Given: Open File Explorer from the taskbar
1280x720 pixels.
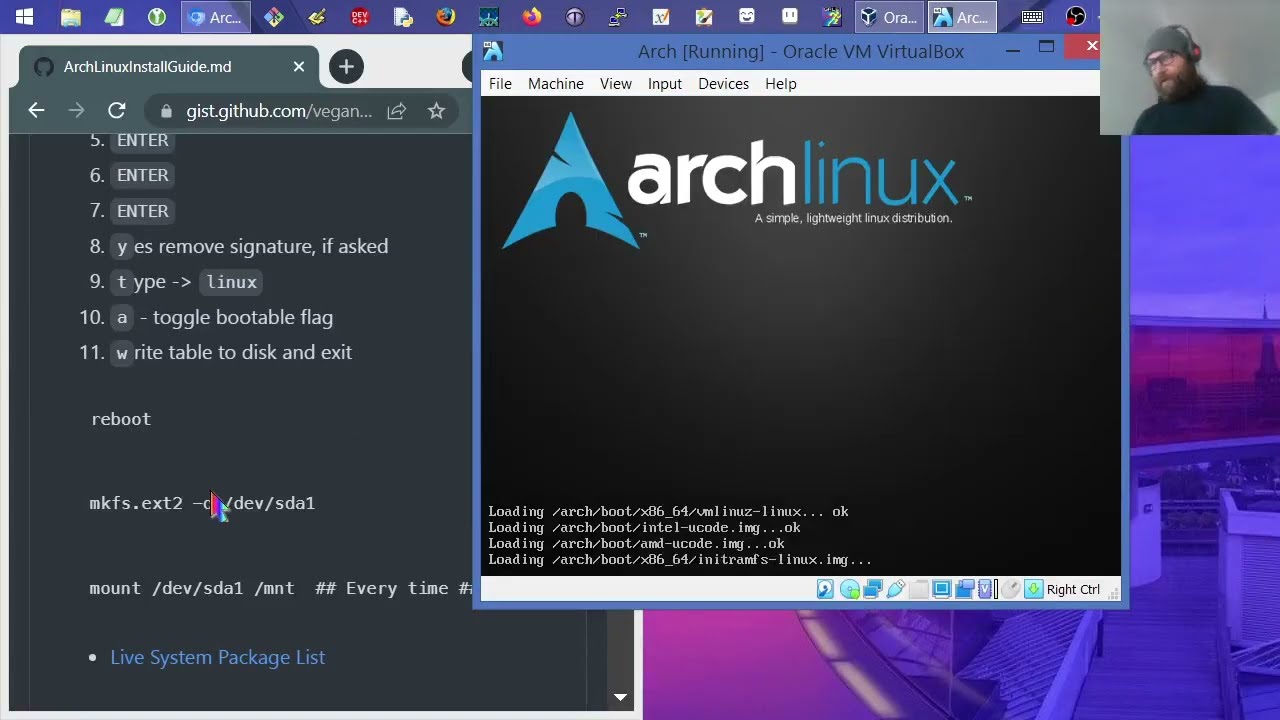Looking at the screenshot, I should [70, 16].
